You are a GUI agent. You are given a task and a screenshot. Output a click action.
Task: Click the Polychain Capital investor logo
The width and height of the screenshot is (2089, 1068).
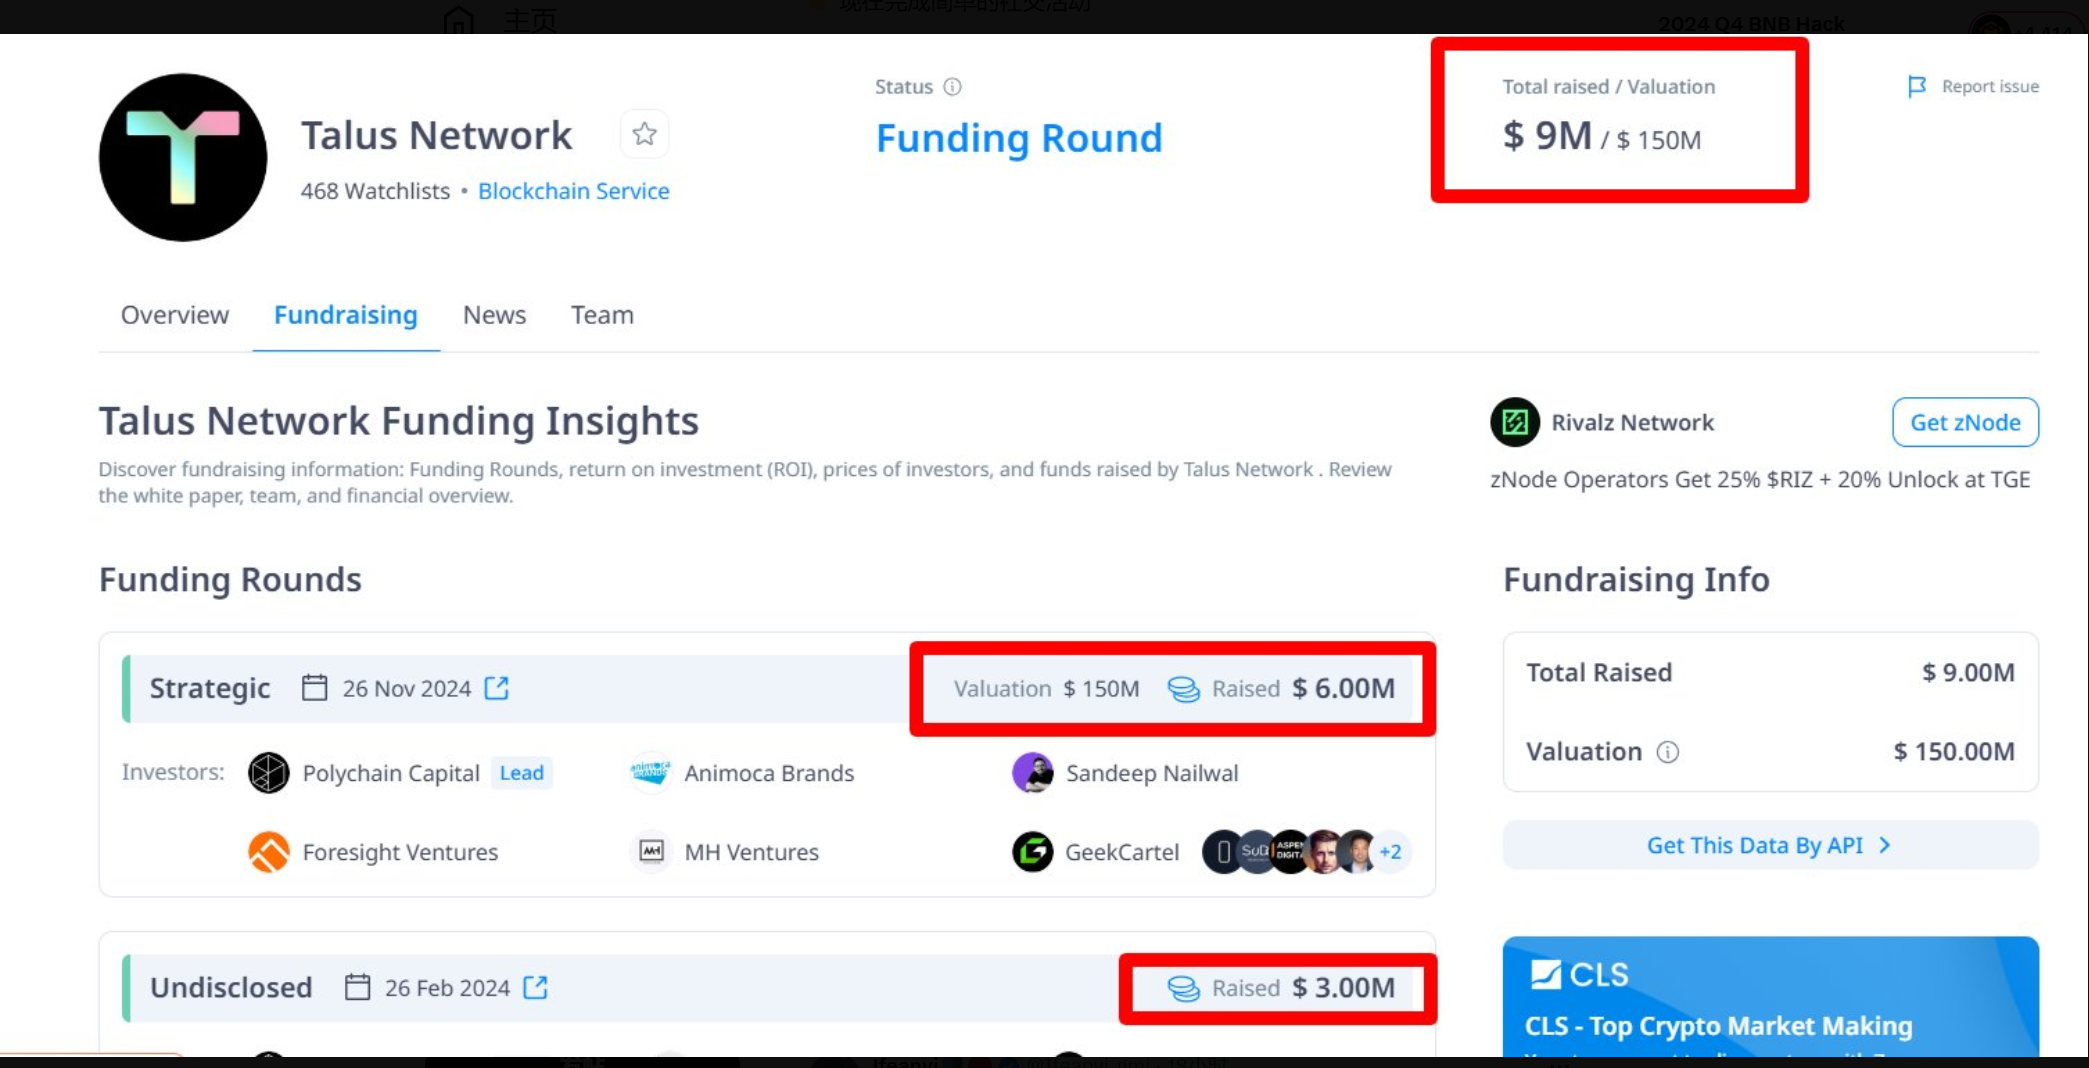coord(268,773)
